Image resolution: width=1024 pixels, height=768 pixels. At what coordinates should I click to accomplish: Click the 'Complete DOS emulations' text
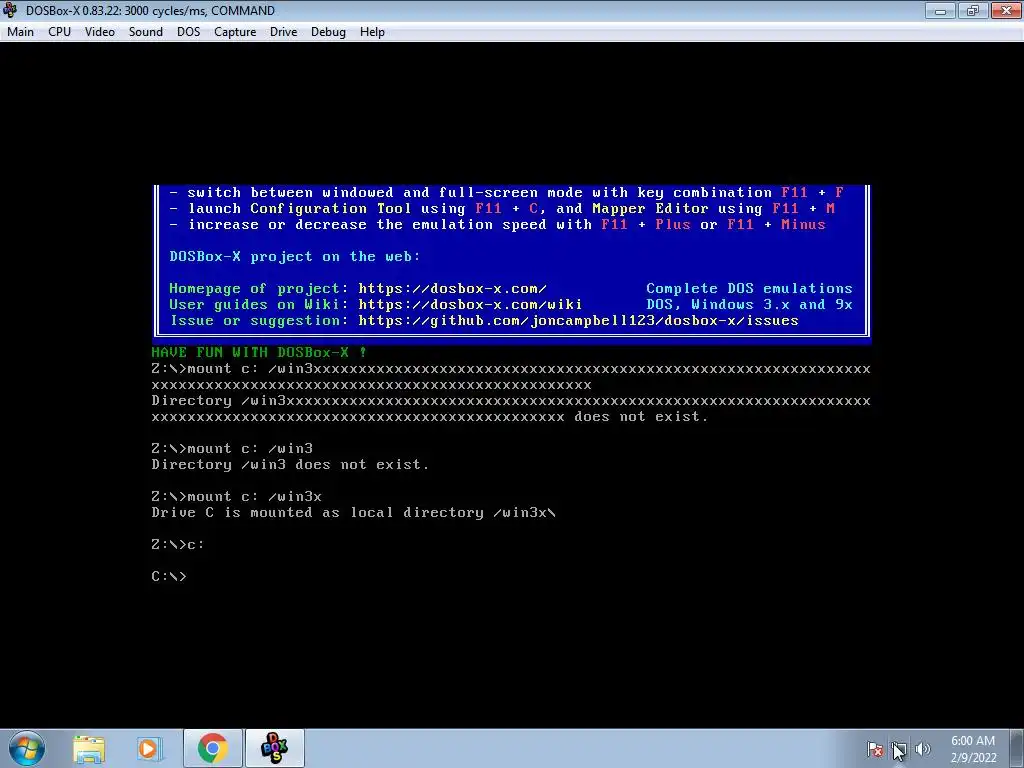point(749,289)
